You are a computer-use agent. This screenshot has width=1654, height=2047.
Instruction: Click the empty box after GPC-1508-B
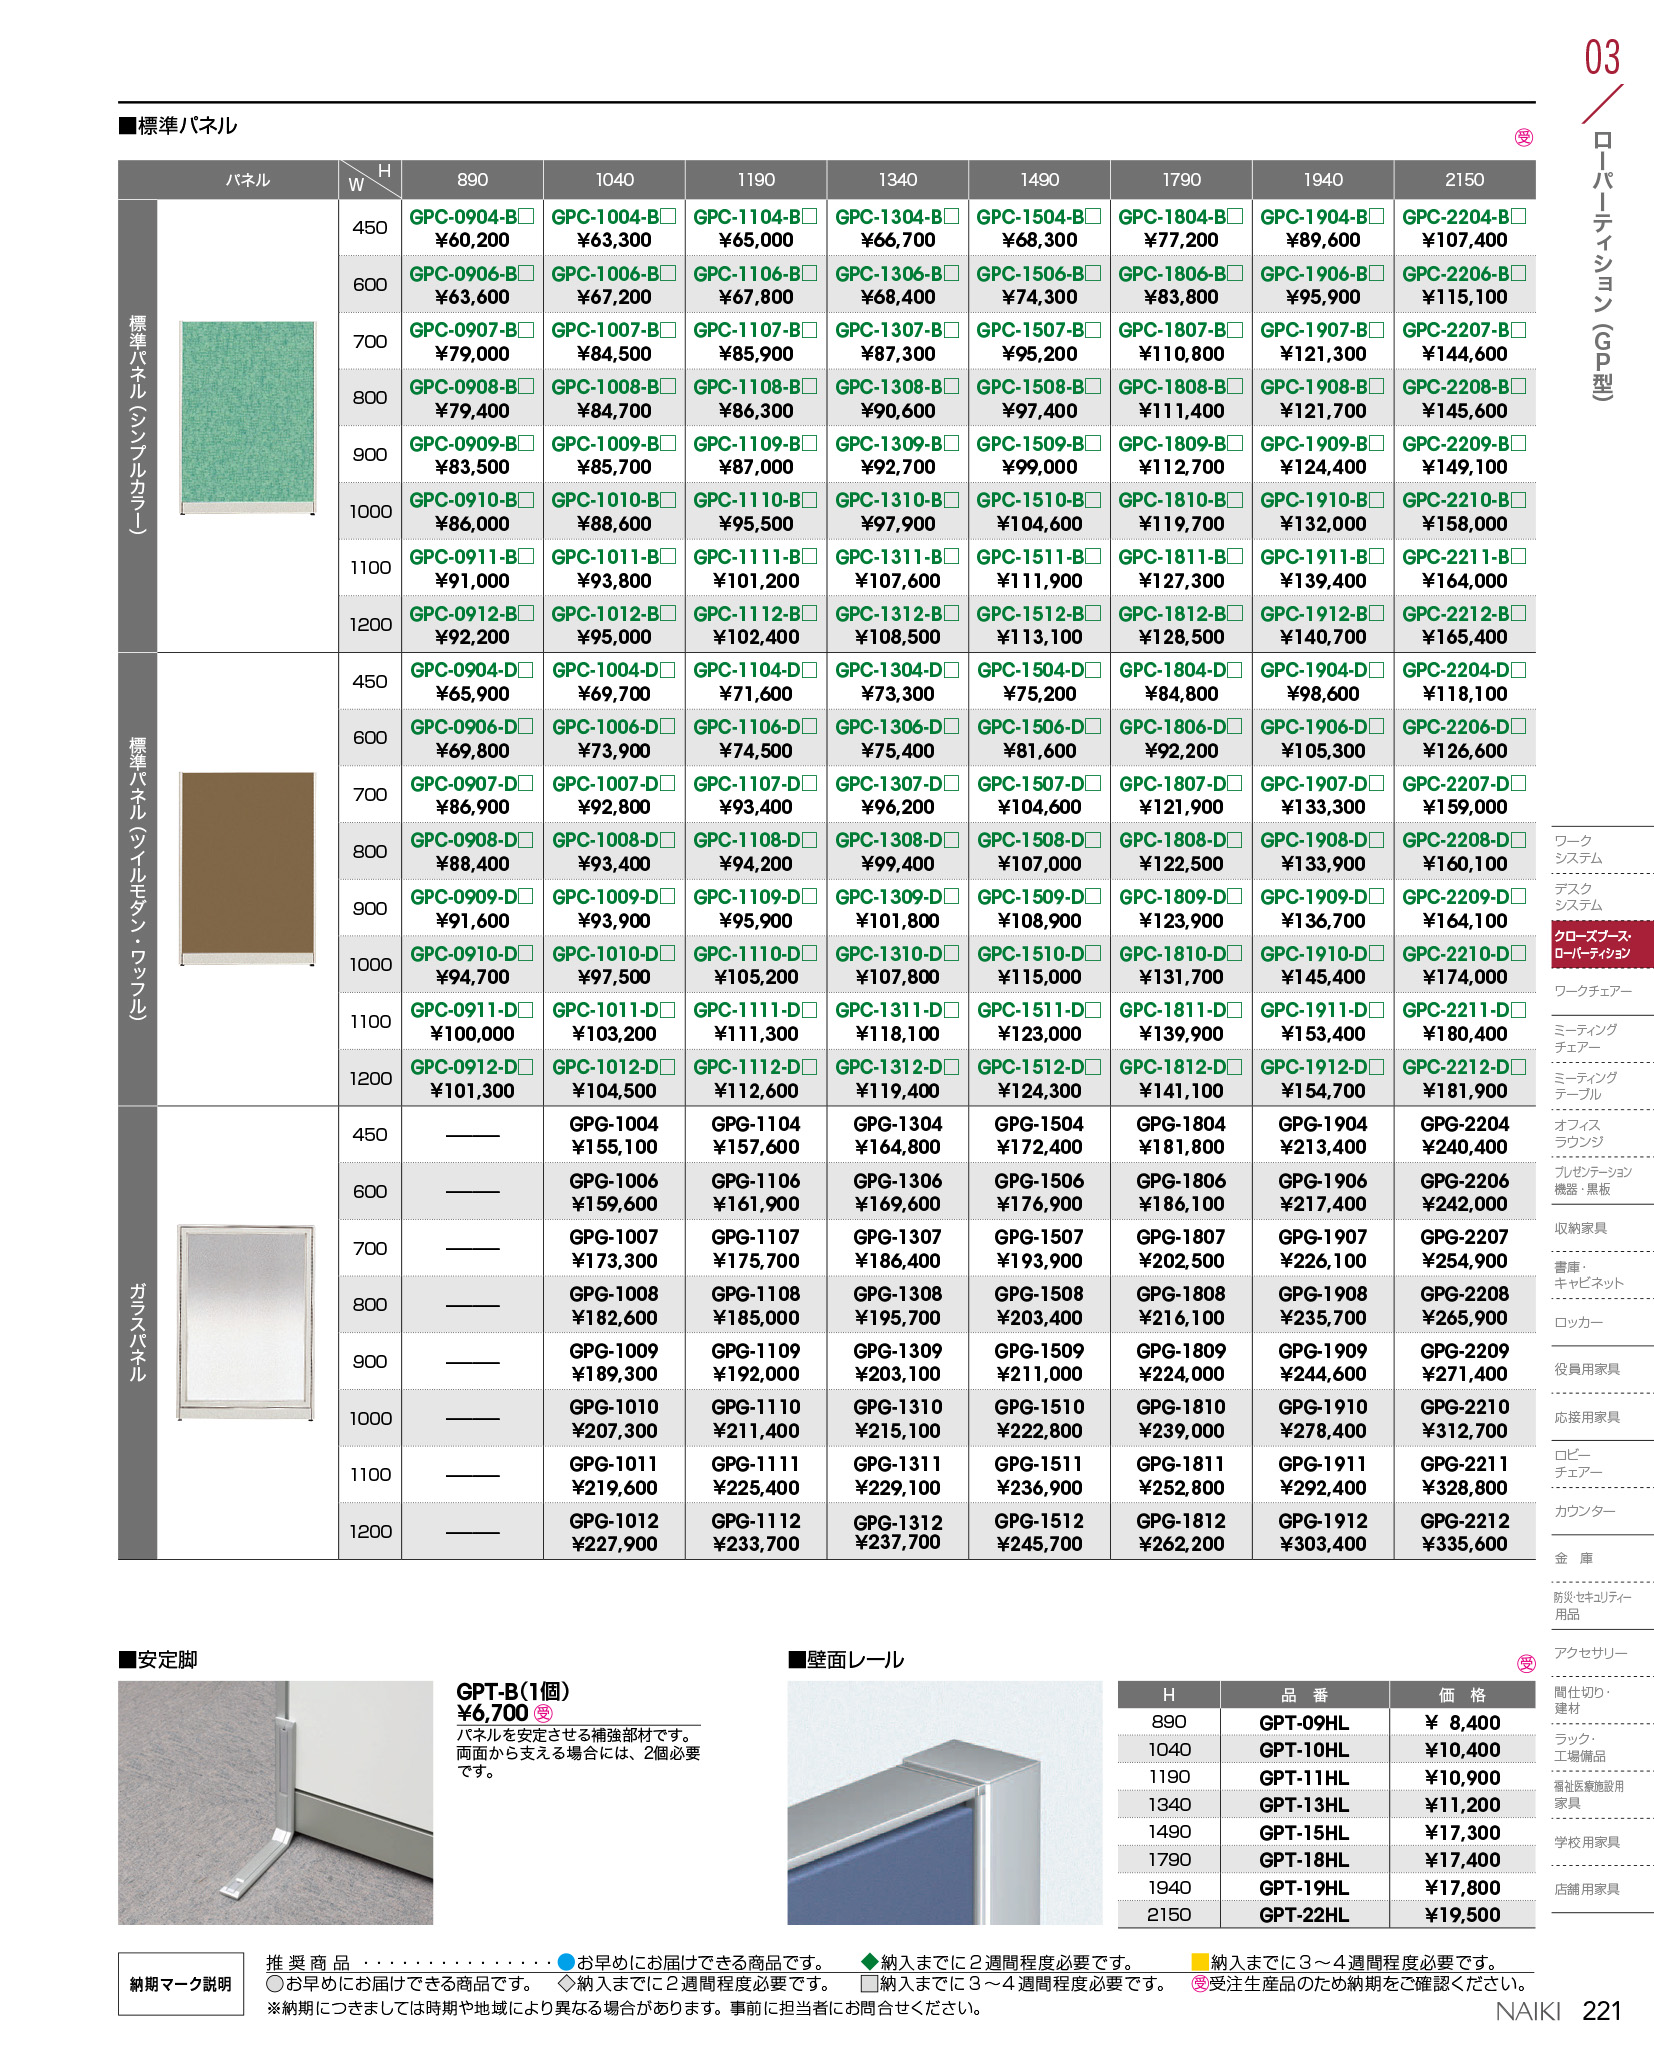pyautogui.click(x=1093, y=386)
